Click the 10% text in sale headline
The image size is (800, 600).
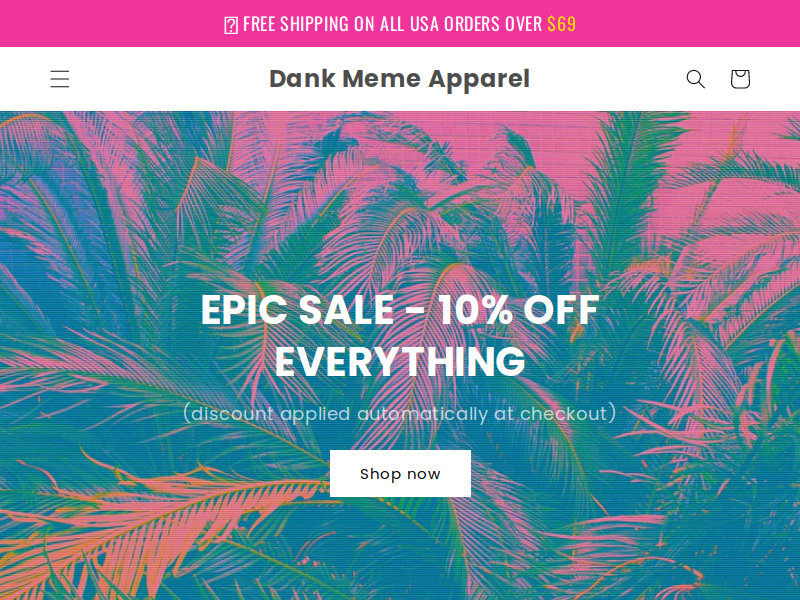(476, 310)
